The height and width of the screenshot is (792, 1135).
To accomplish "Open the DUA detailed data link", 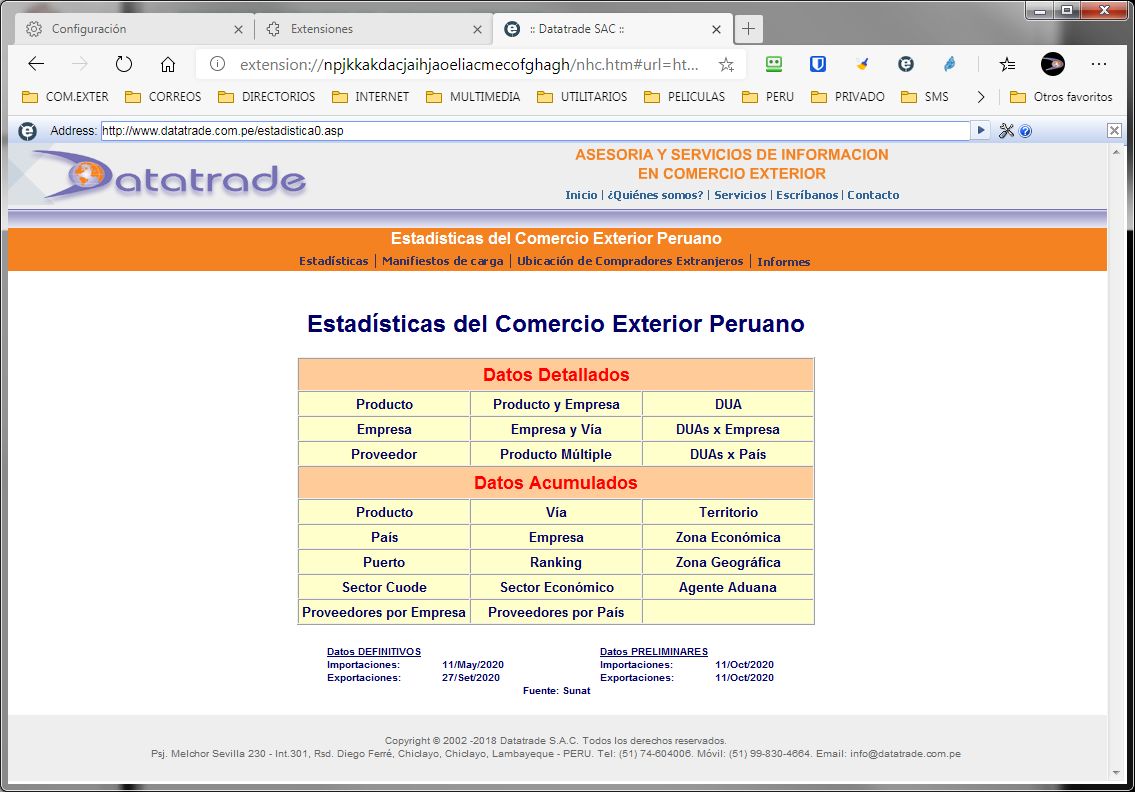I will 728,404.
